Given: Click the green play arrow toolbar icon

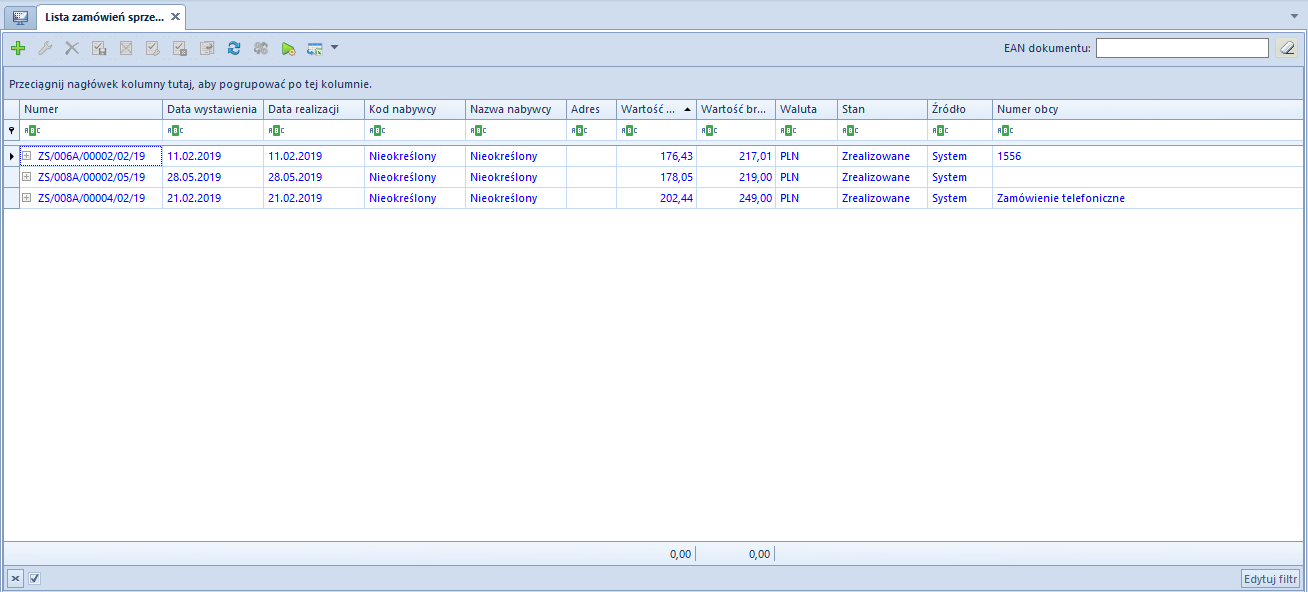Looking at the screenshot, I should (x=288, y=48).
